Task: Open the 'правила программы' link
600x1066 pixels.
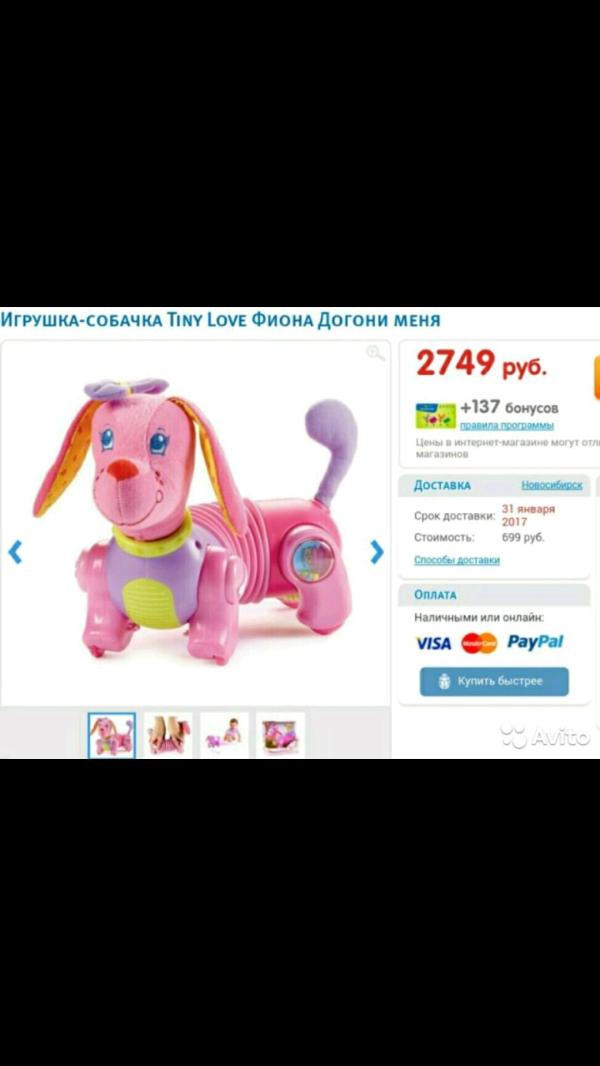Action: pyautogui.click(x=506, y=426)
